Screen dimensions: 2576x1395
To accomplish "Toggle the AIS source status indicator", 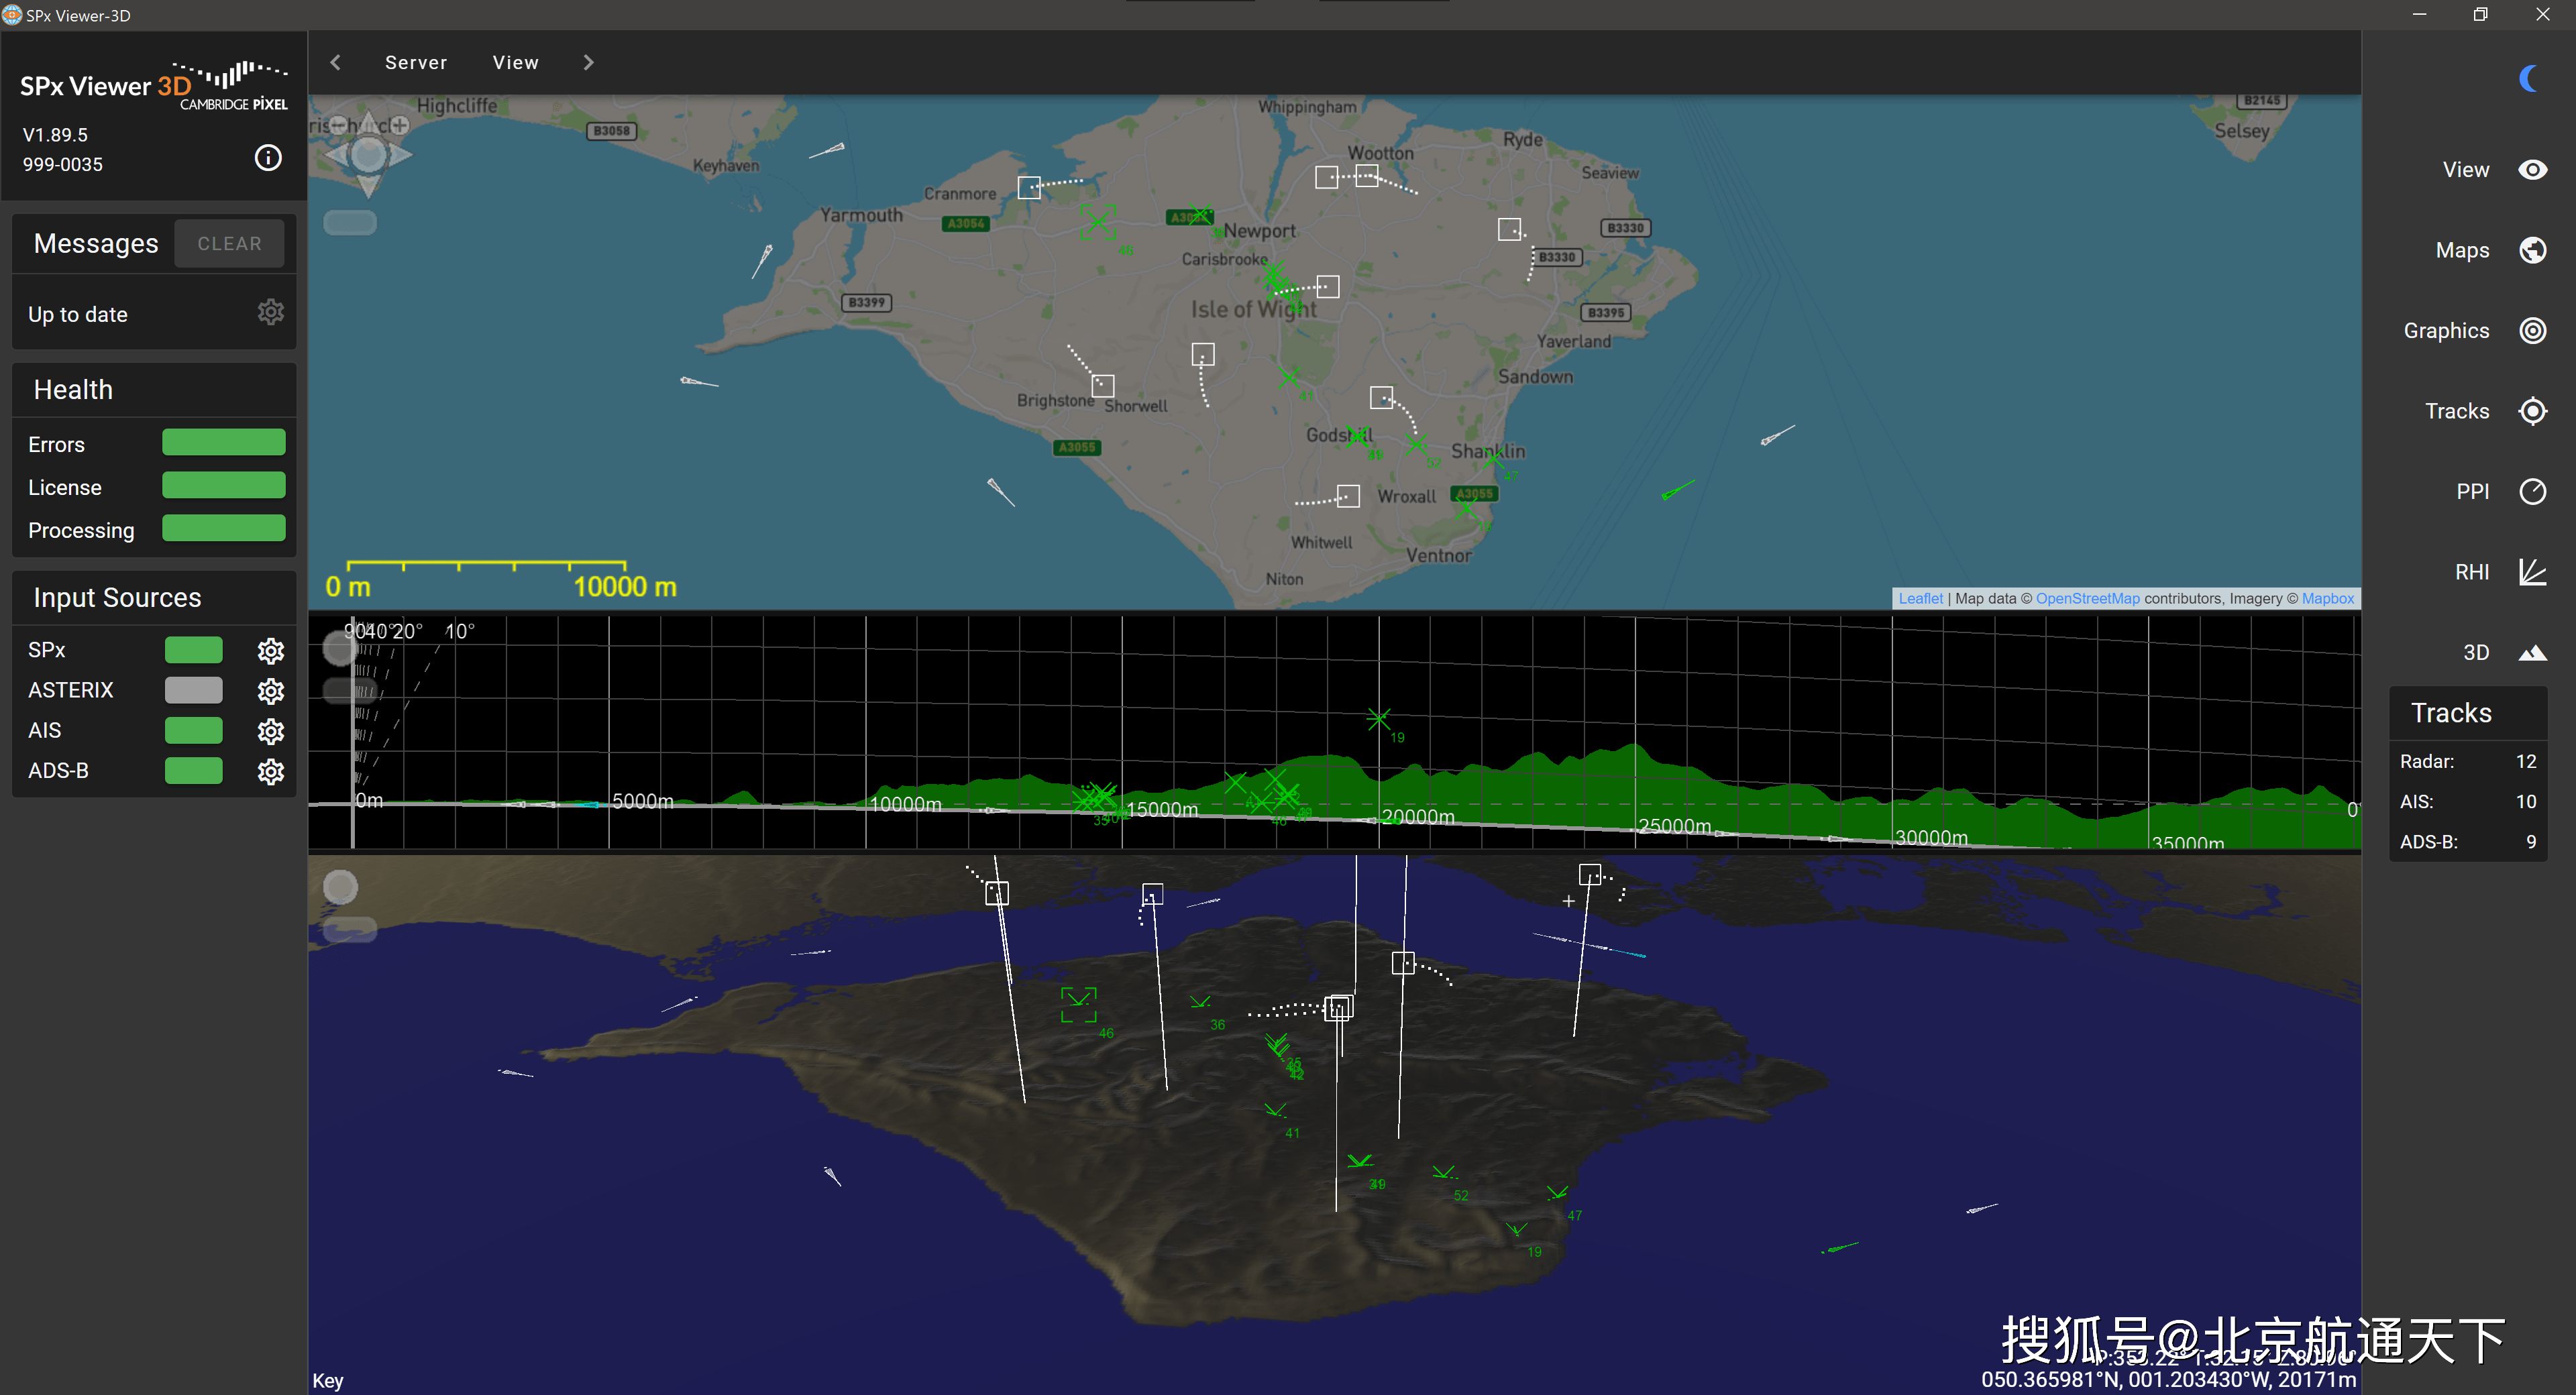I will [x=193, y=731].
